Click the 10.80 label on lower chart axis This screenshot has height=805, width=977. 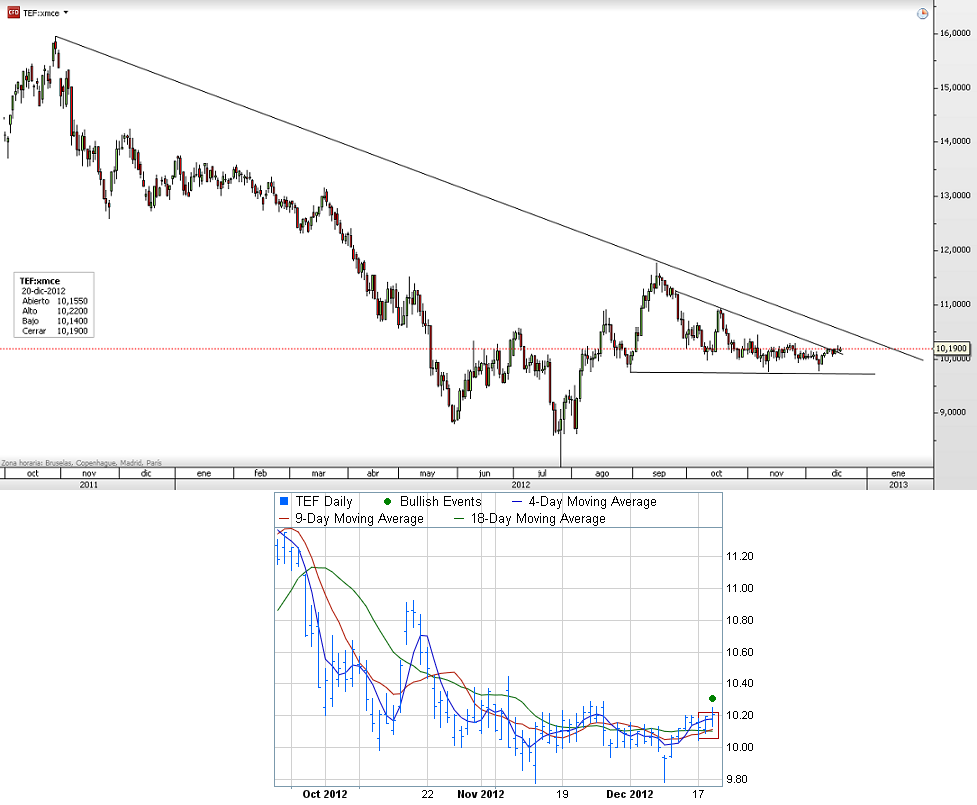740,621
